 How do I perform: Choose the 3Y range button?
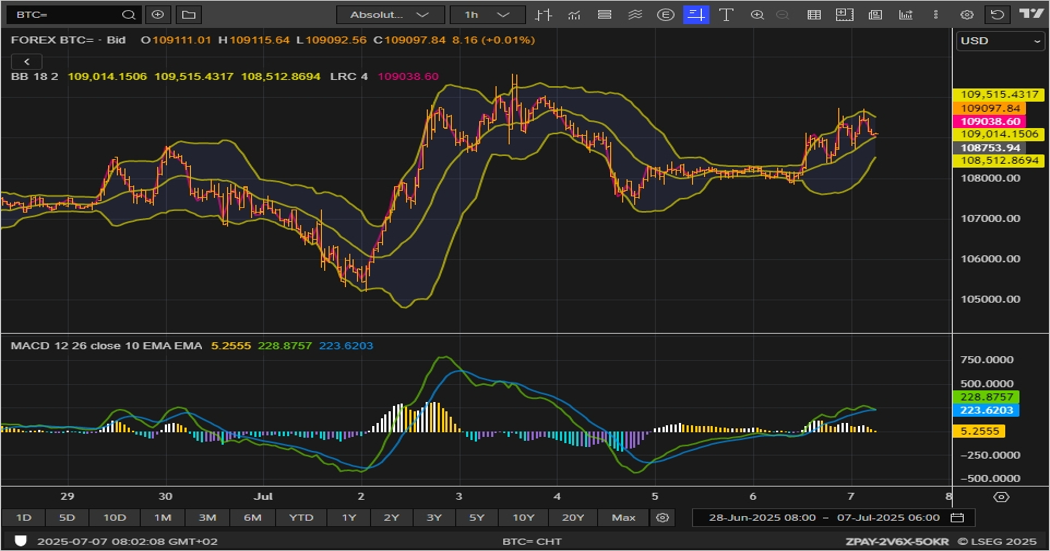434,518
